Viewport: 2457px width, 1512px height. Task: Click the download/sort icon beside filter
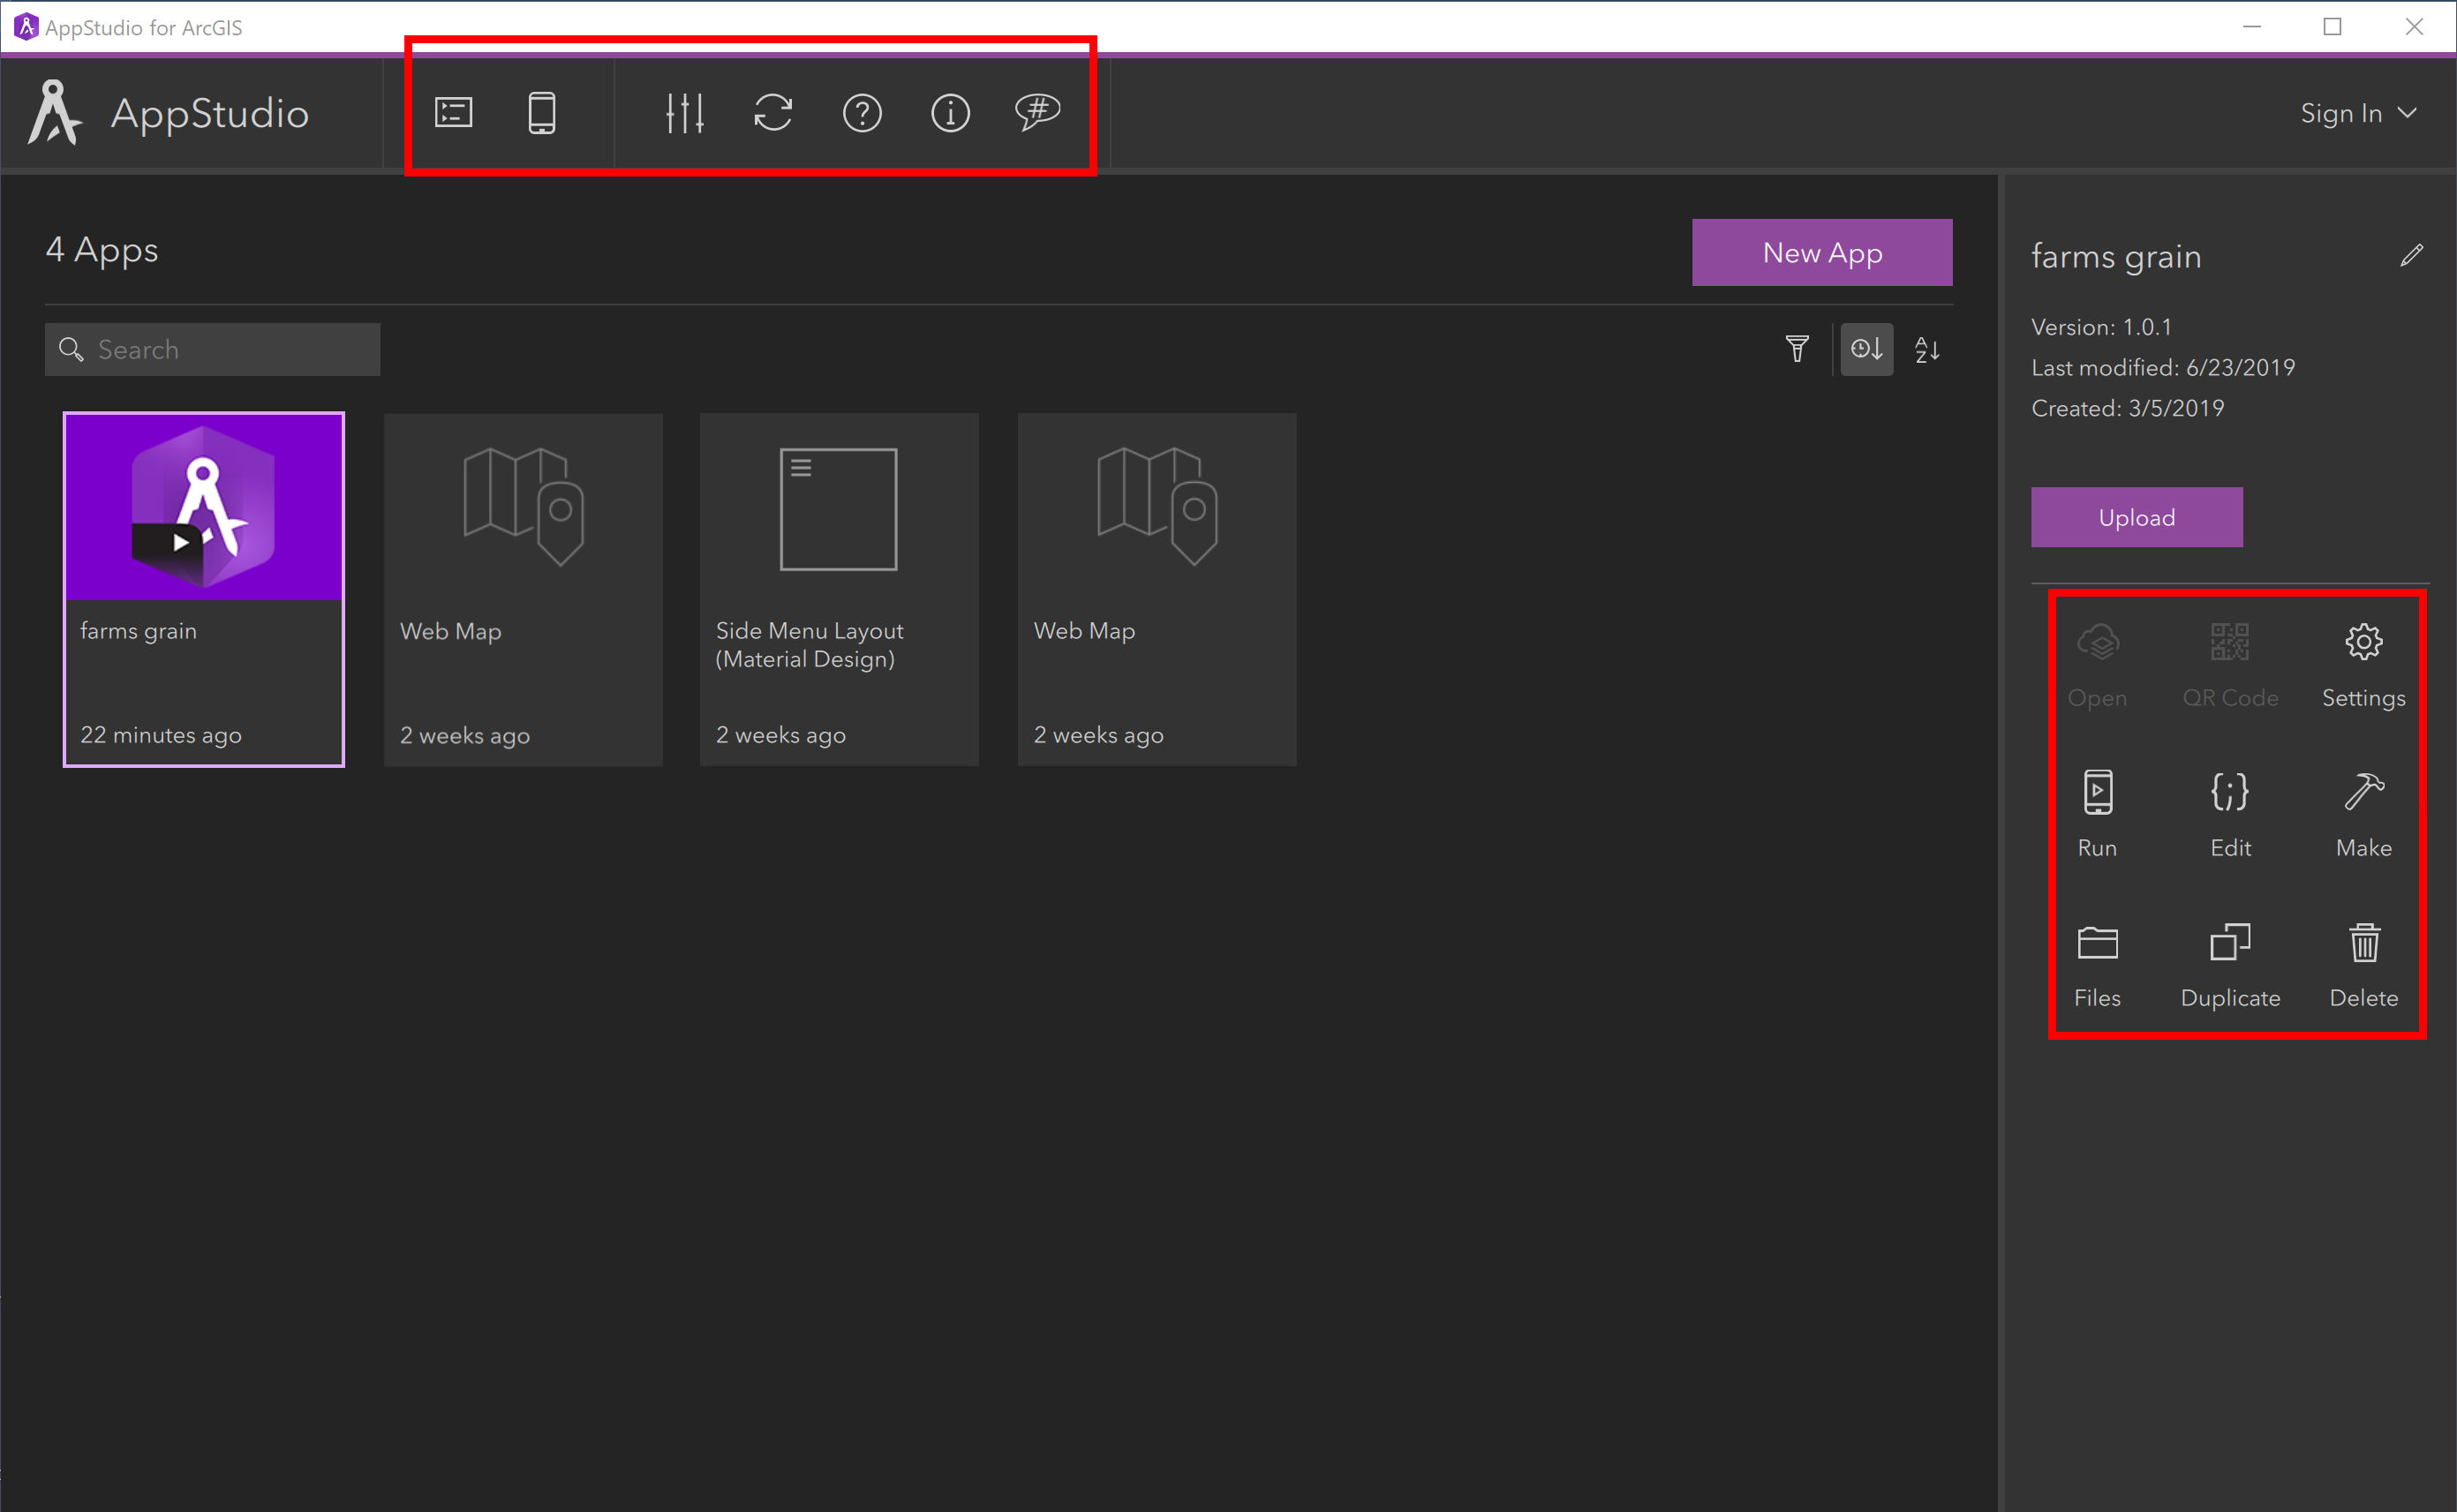(1865, 349)
